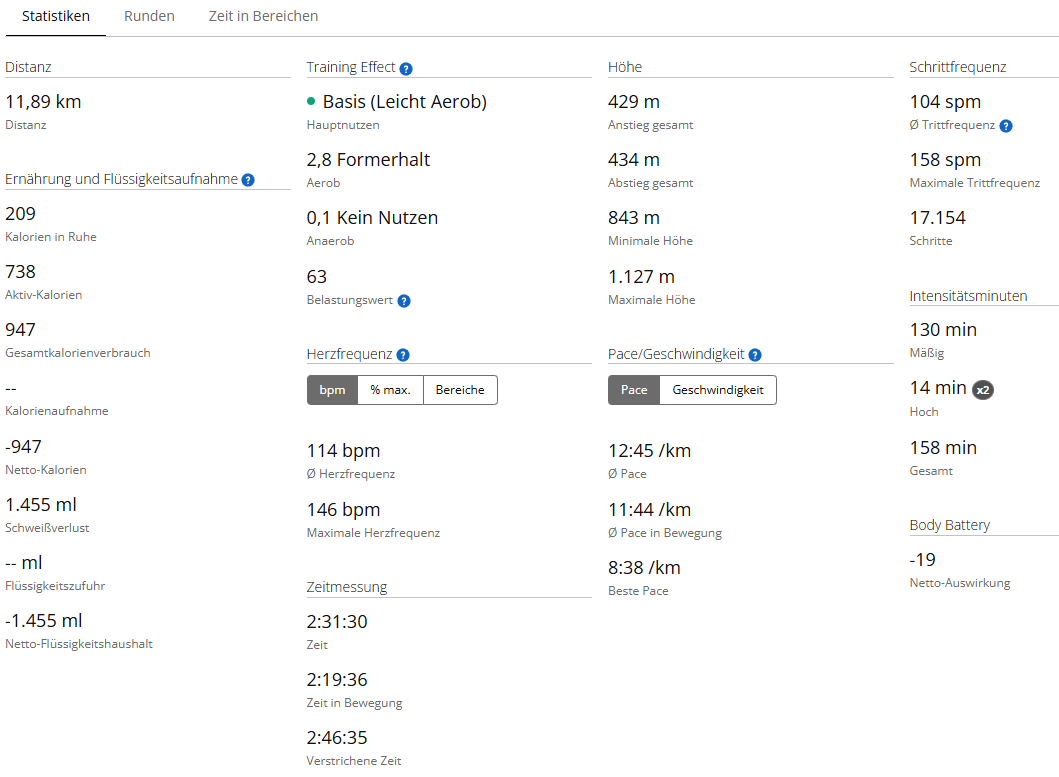The width and height of the screenshot is (1059, 777).
Task: Select the 1.127 m maximum elevation
Action: 641,276
